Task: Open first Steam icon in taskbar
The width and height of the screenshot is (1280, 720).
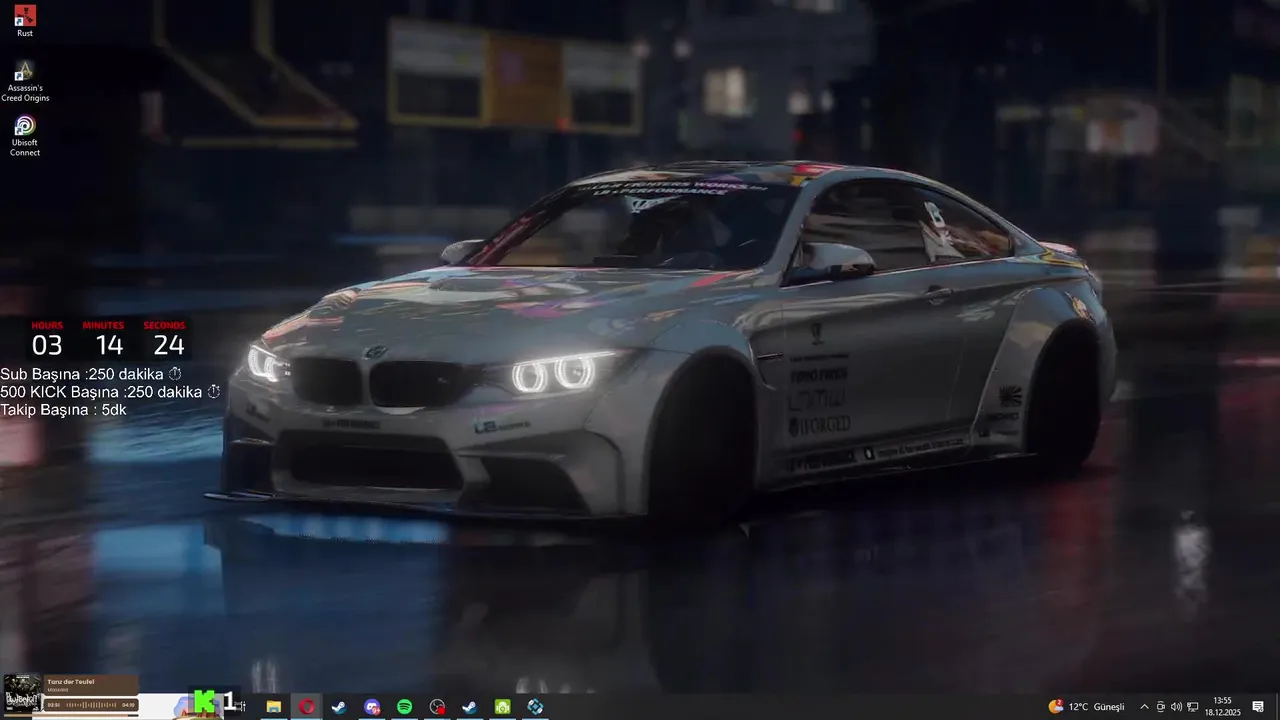Action: [x=339, y=707]
